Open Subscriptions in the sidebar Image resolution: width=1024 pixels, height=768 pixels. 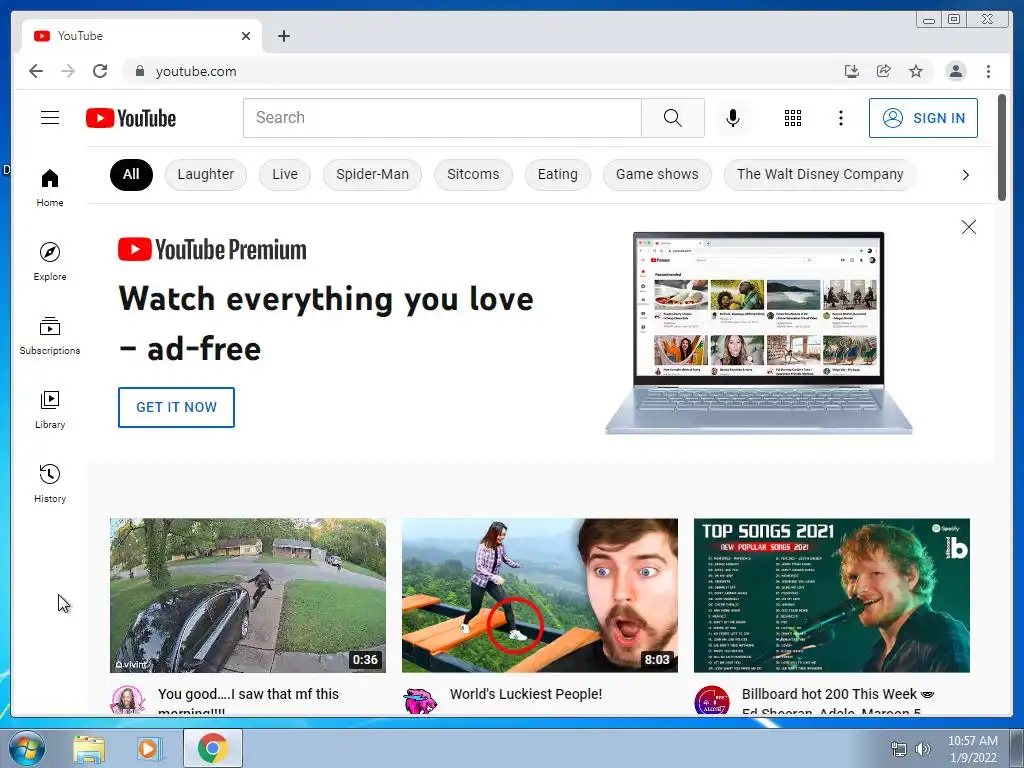point(50,336)
